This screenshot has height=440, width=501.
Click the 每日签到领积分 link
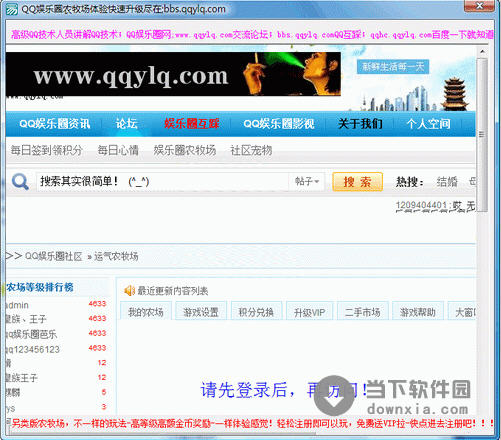(x=46, y=150)
